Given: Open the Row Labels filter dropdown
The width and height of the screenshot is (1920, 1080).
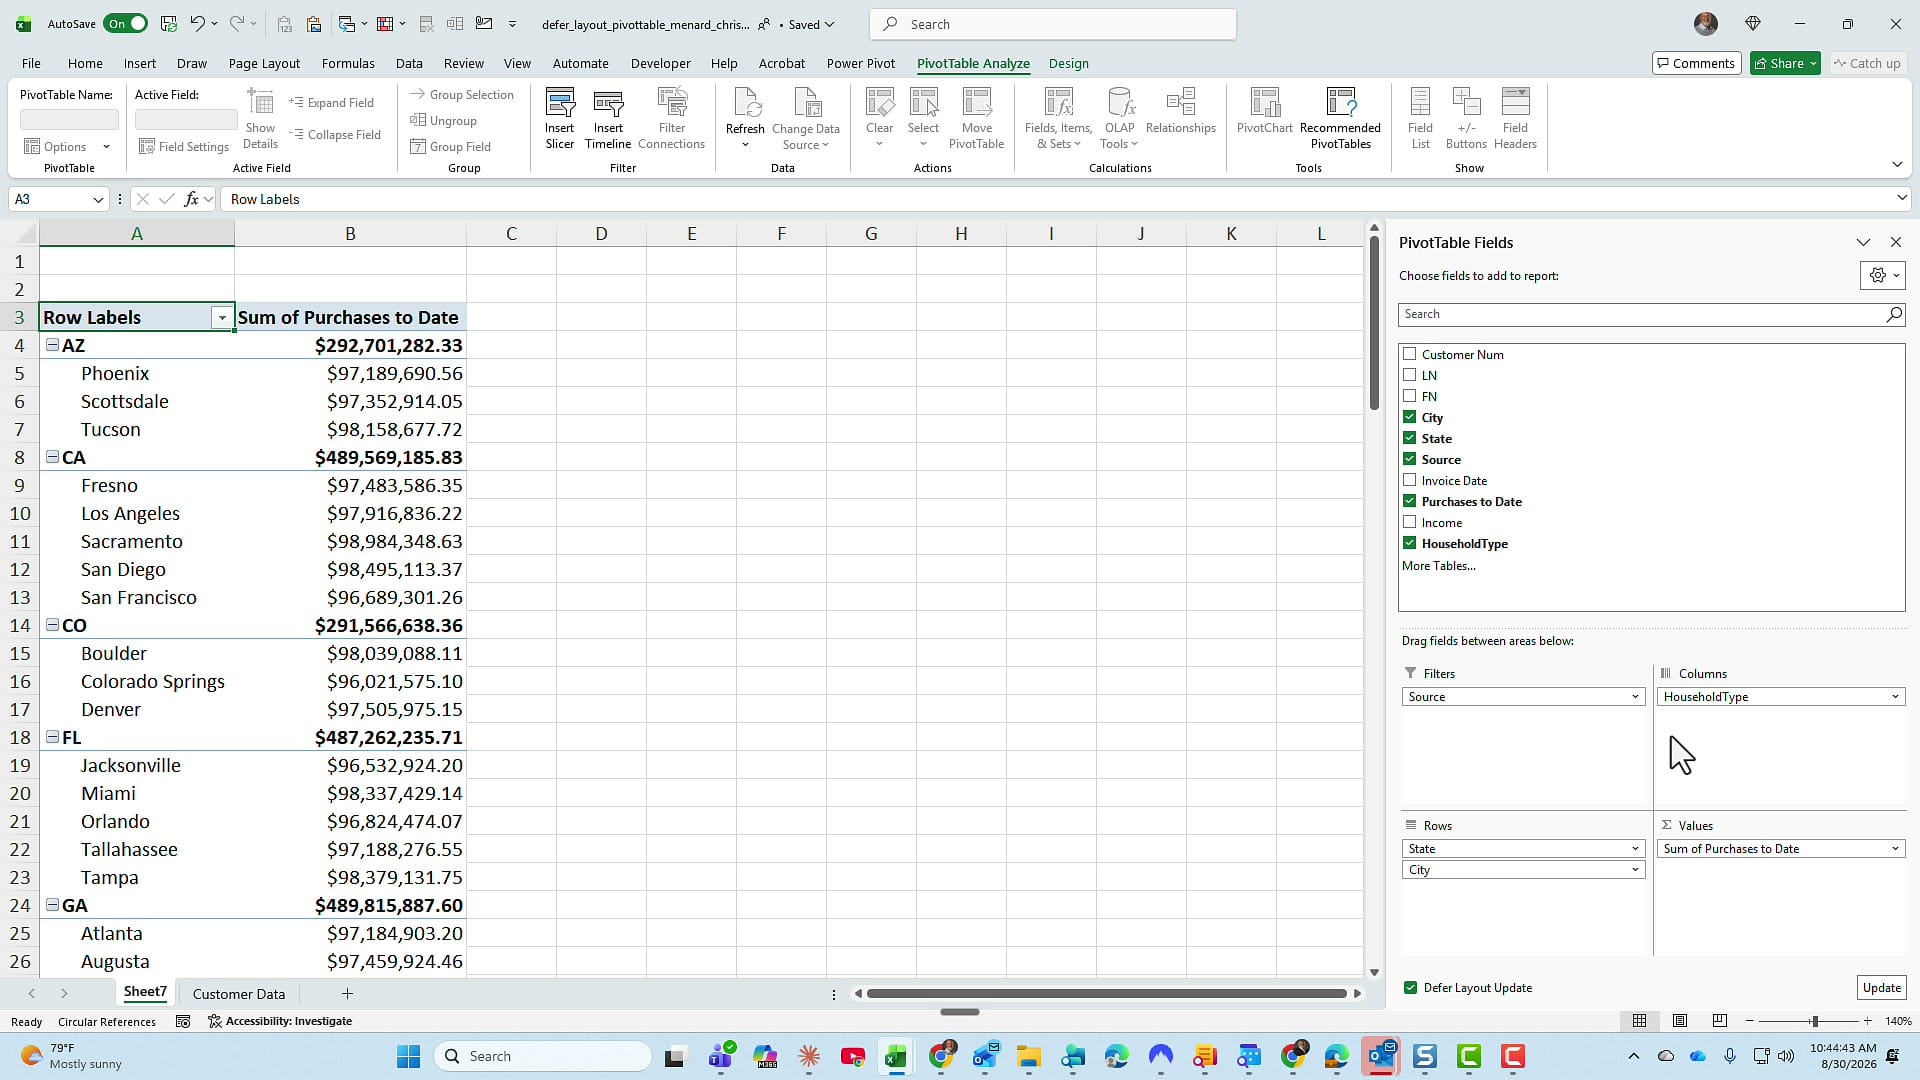Looking at the screenshot, I should point(222,318).
